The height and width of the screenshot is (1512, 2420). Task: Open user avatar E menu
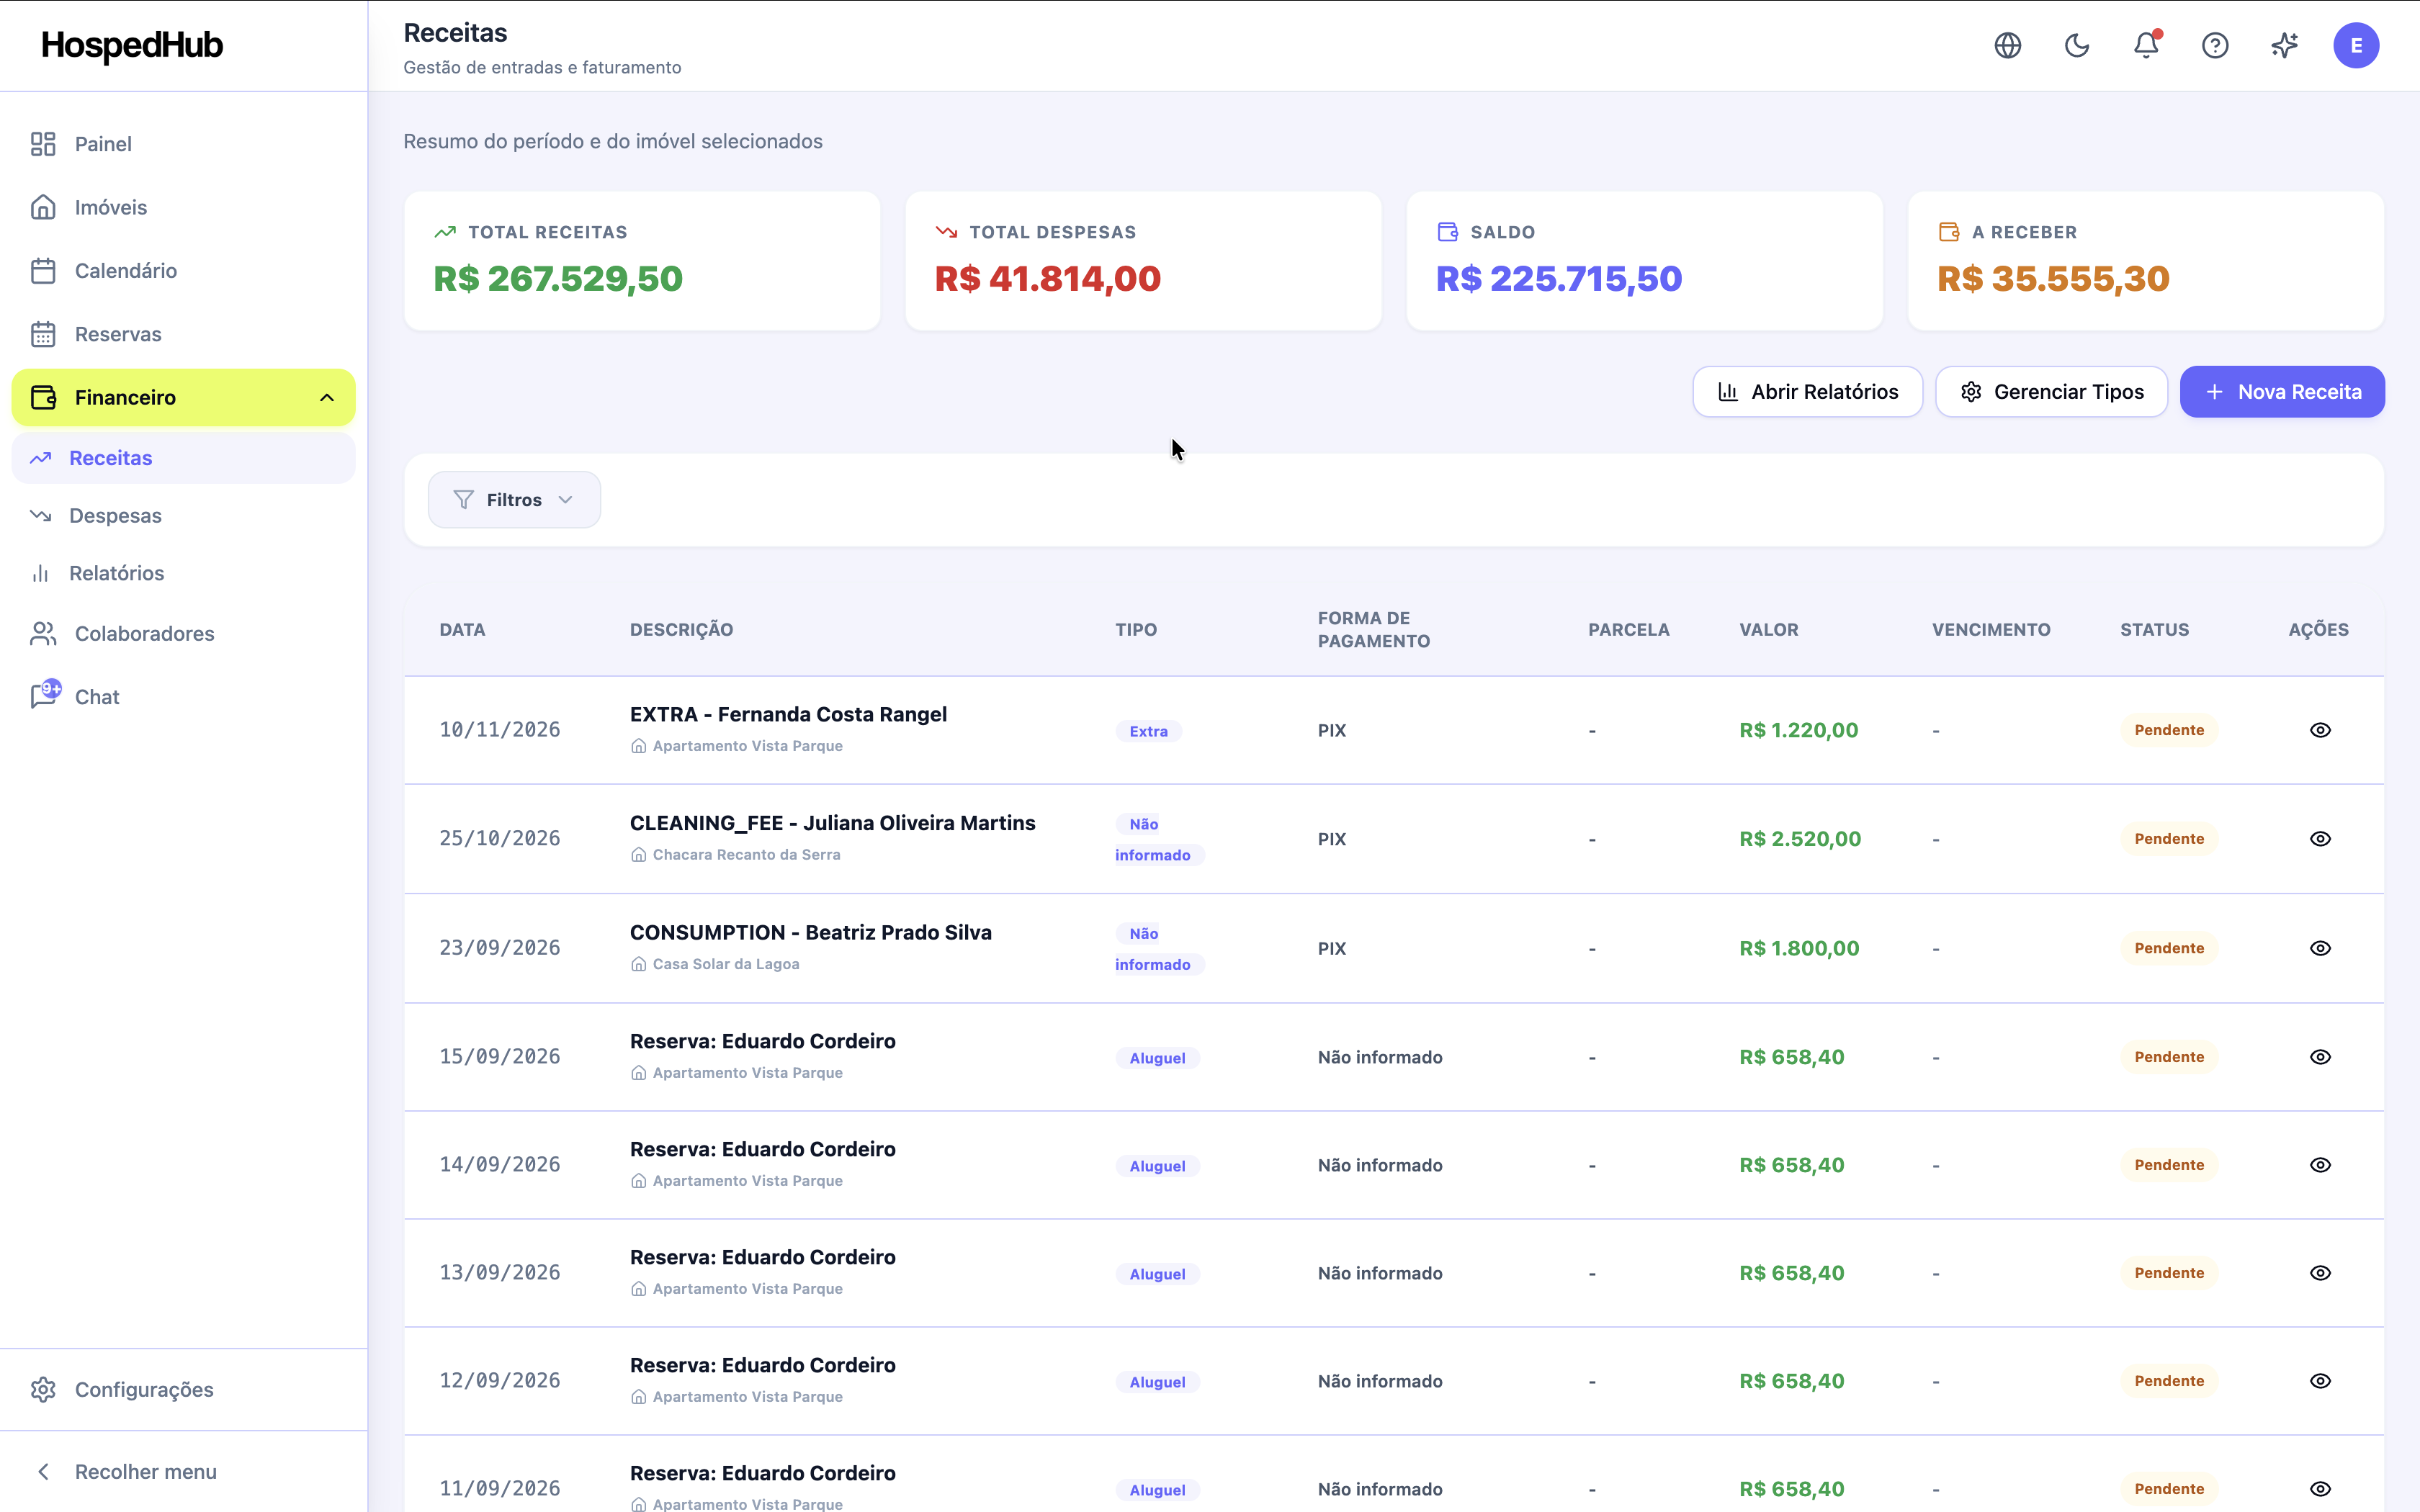click(2356, 45)
